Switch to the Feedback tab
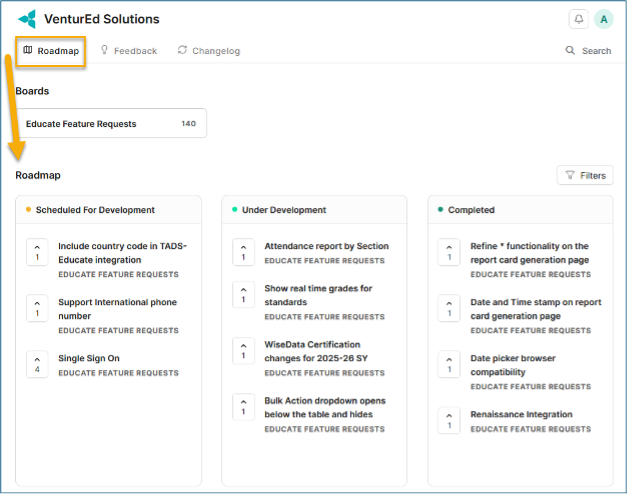The height and width of the screenshot is (494, 628). [x=129, y=51]
